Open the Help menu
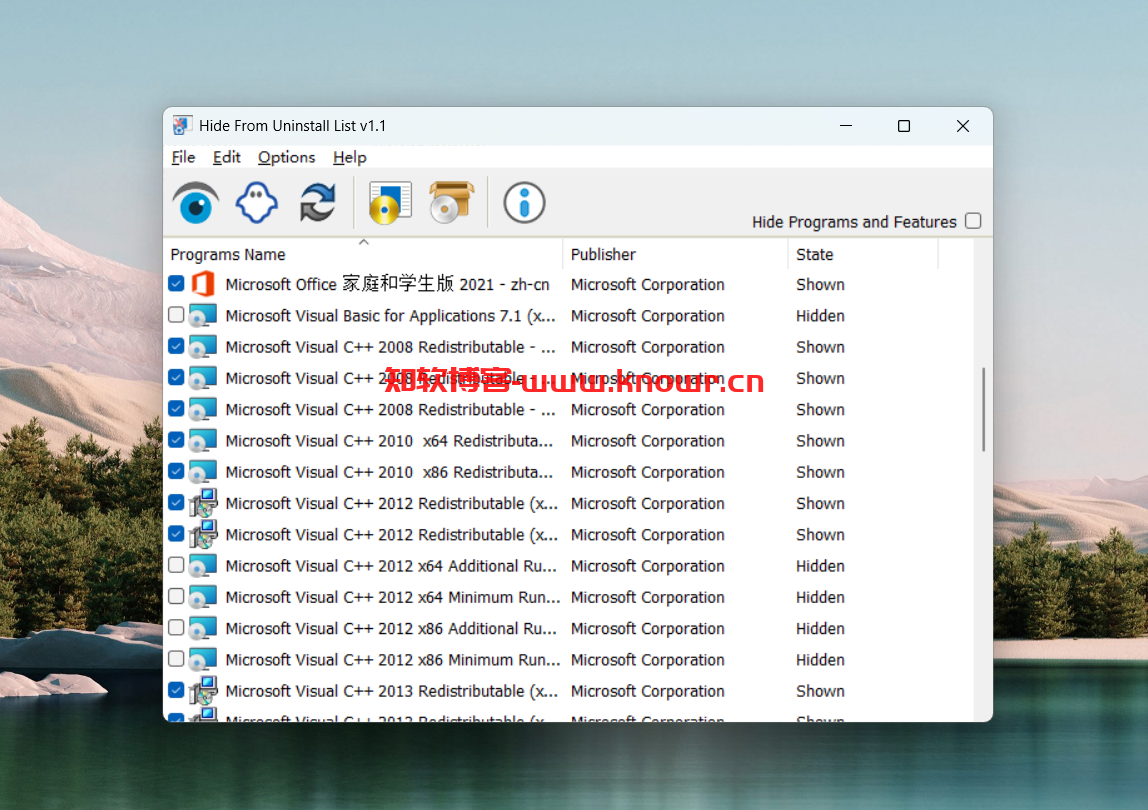This screenshot has height=810, width=1148. pyautogui.click(x=349, y=157)
